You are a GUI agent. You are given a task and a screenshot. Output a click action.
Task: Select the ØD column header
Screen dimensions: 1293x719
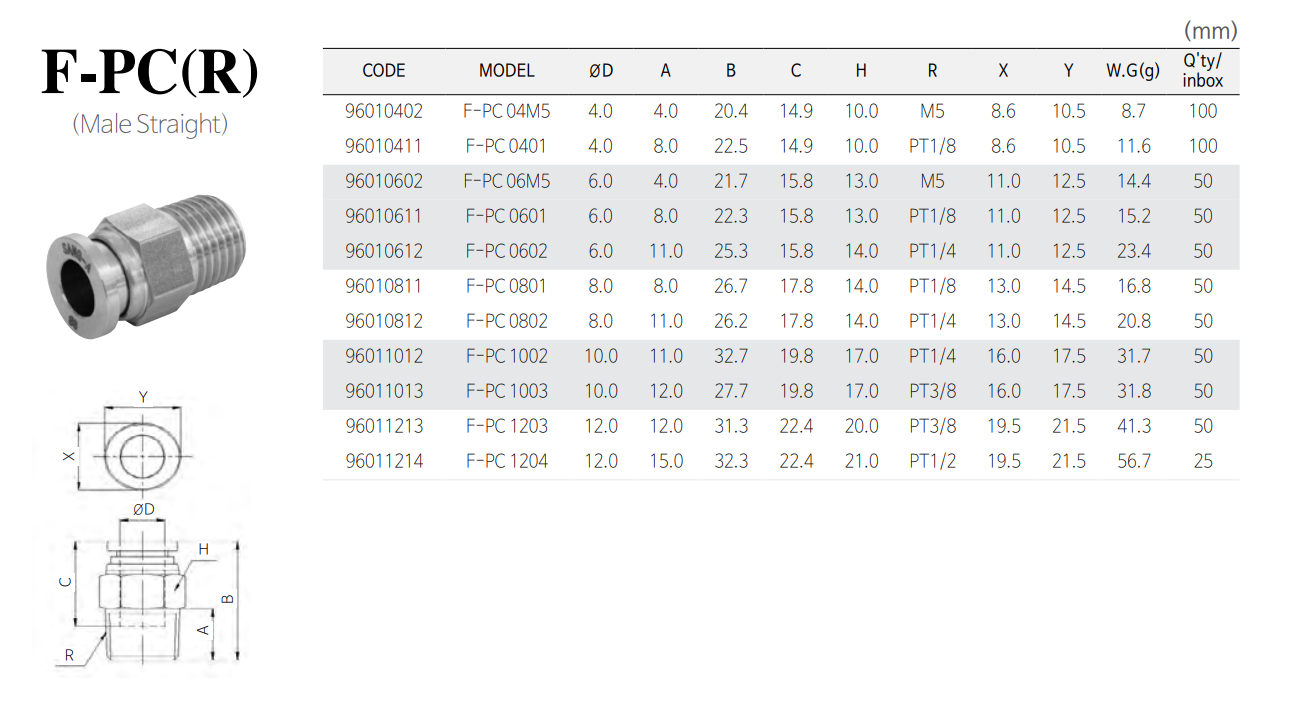tap(600, 71)
